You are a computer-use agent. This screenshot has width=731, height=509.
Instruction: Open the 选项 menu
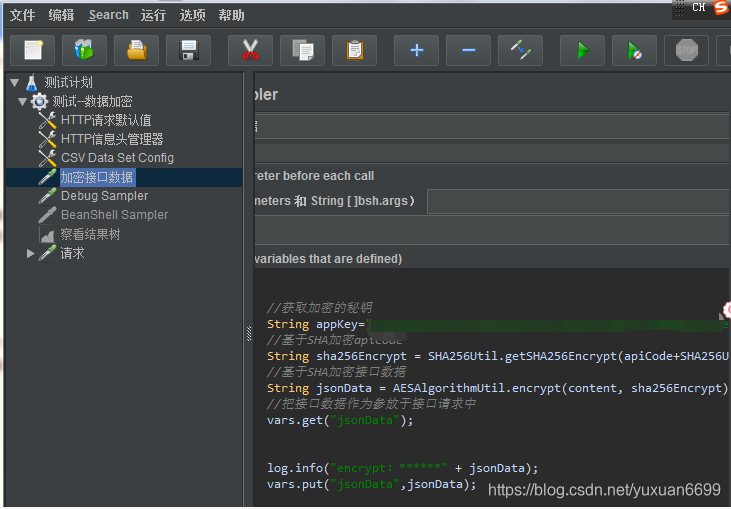[193, 15]
